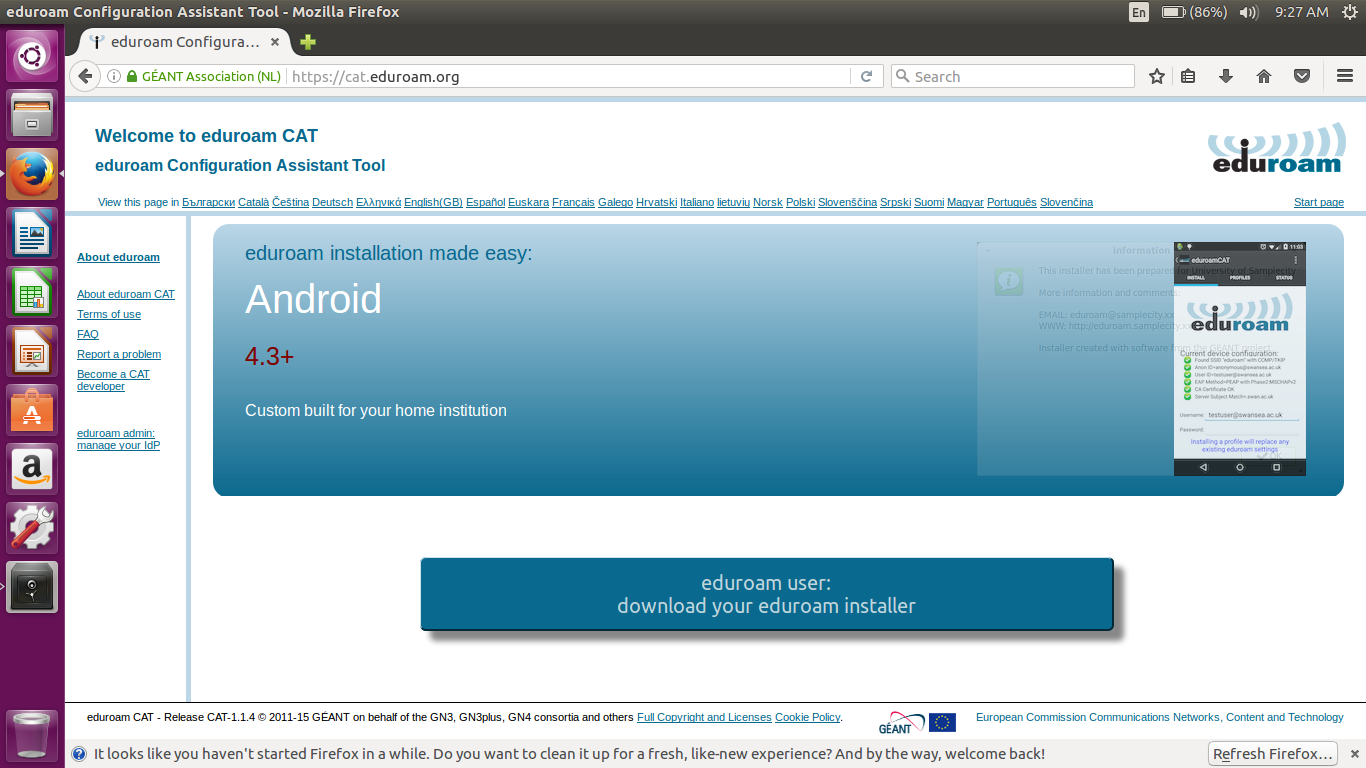1366x768 pixels.
Task: Open the keyboard language En indicator
Action: (1139, 12)
